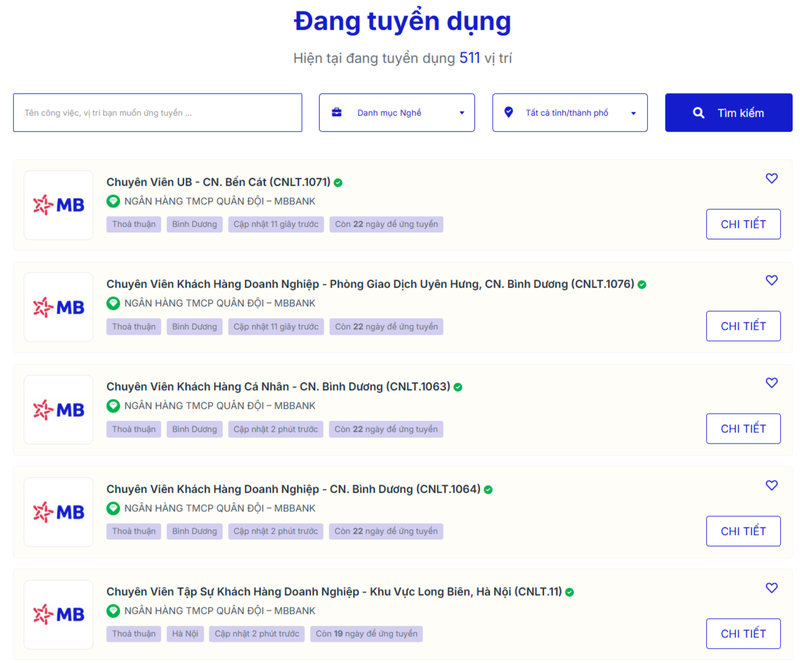This screenshot has width=800, height=663.
Task: Open CHI TIẾT for CNLT.1071 job
Action: (x=743, y=224)
